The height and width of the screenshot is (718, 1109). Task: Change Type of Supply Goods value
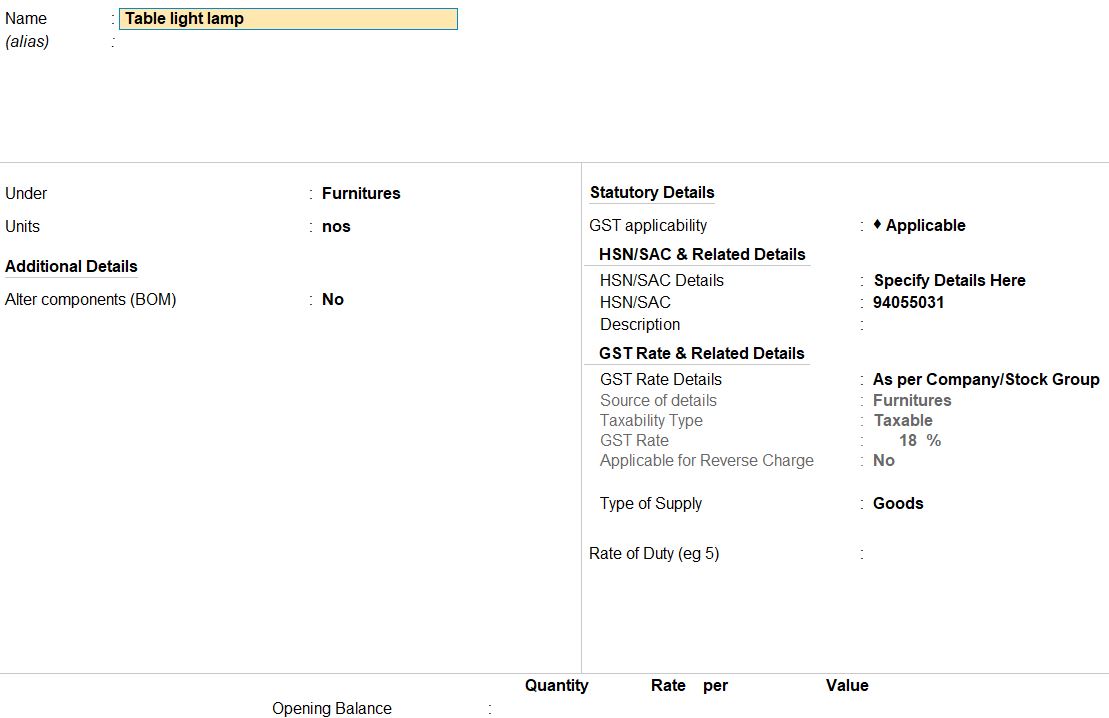tap(897, 504)
